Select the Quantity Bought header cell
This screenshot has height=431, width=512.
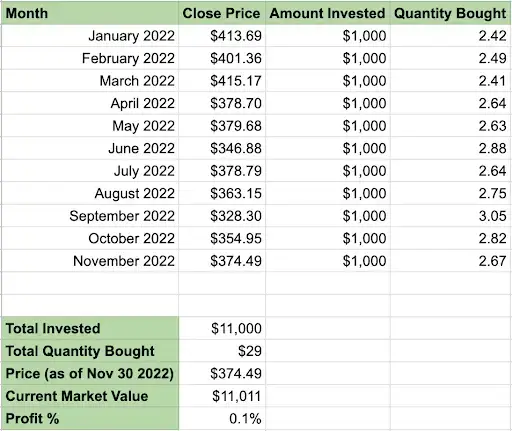[450, 13]
